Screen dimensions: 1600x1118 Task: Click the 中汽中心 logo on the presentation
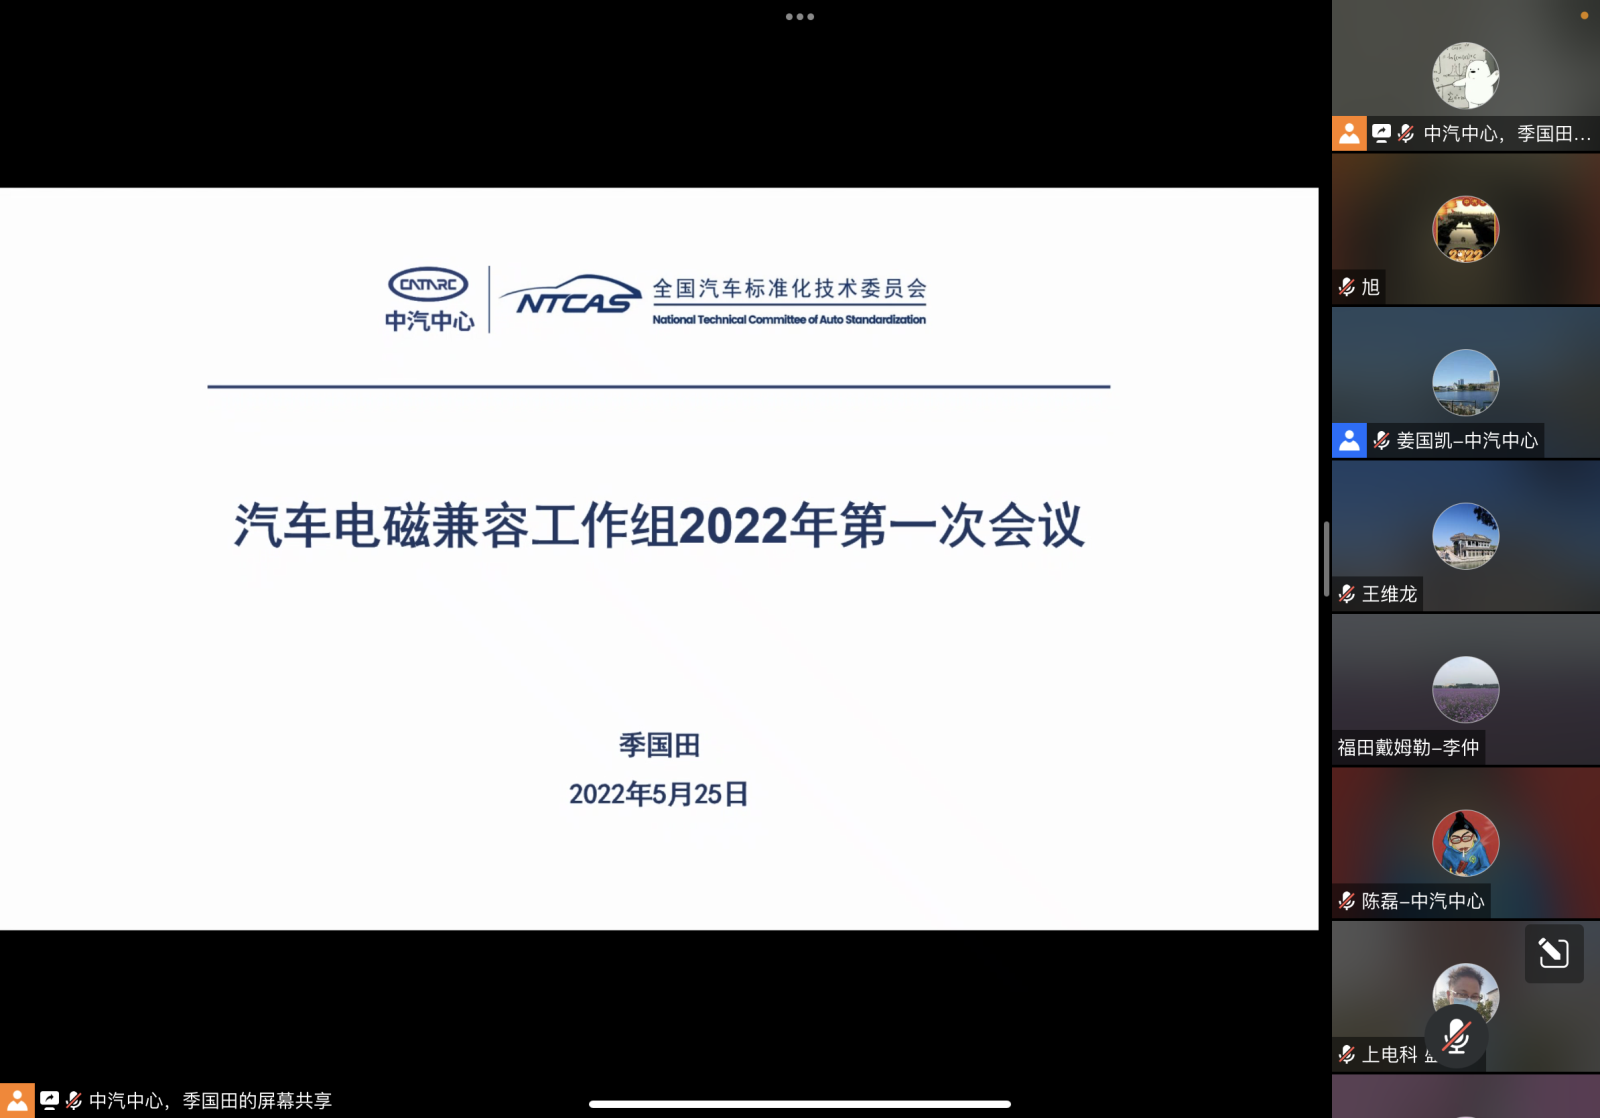tap(428, 295)
